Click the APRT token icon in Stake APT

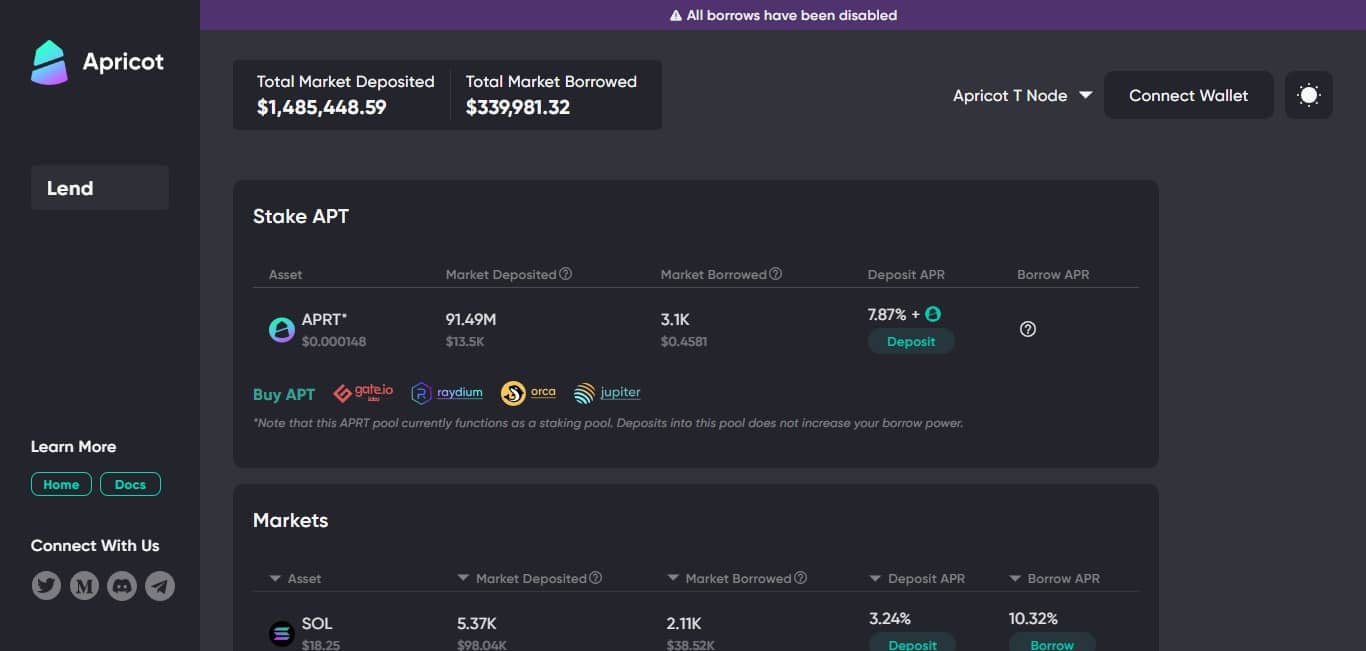pyautogui.click(x=281, y=328)
